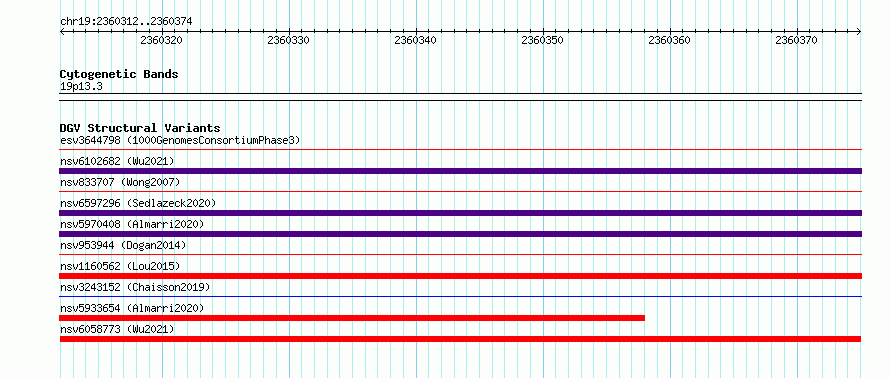This screenshot has width=890, height=378.
Task: Select the nsv6597296 purple variant bar
Action: [460, 213]
